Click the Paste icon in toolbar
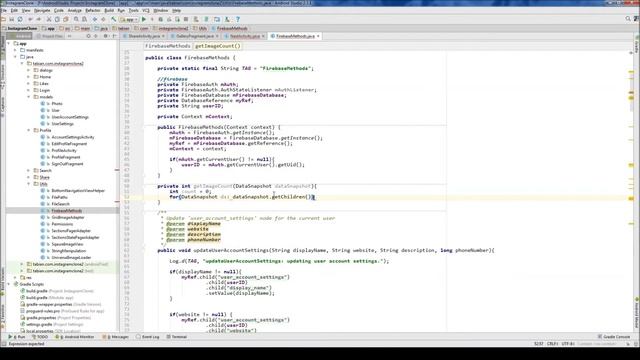640x360 pixels. [66, 19]
